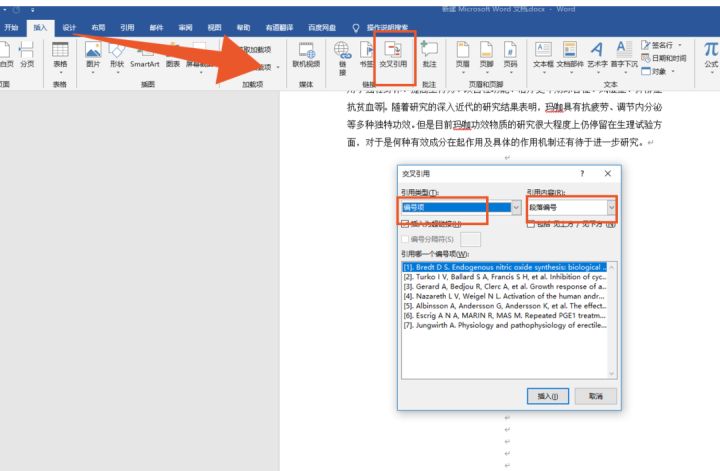Switch to the 审阅 tab

coord(185,28)
